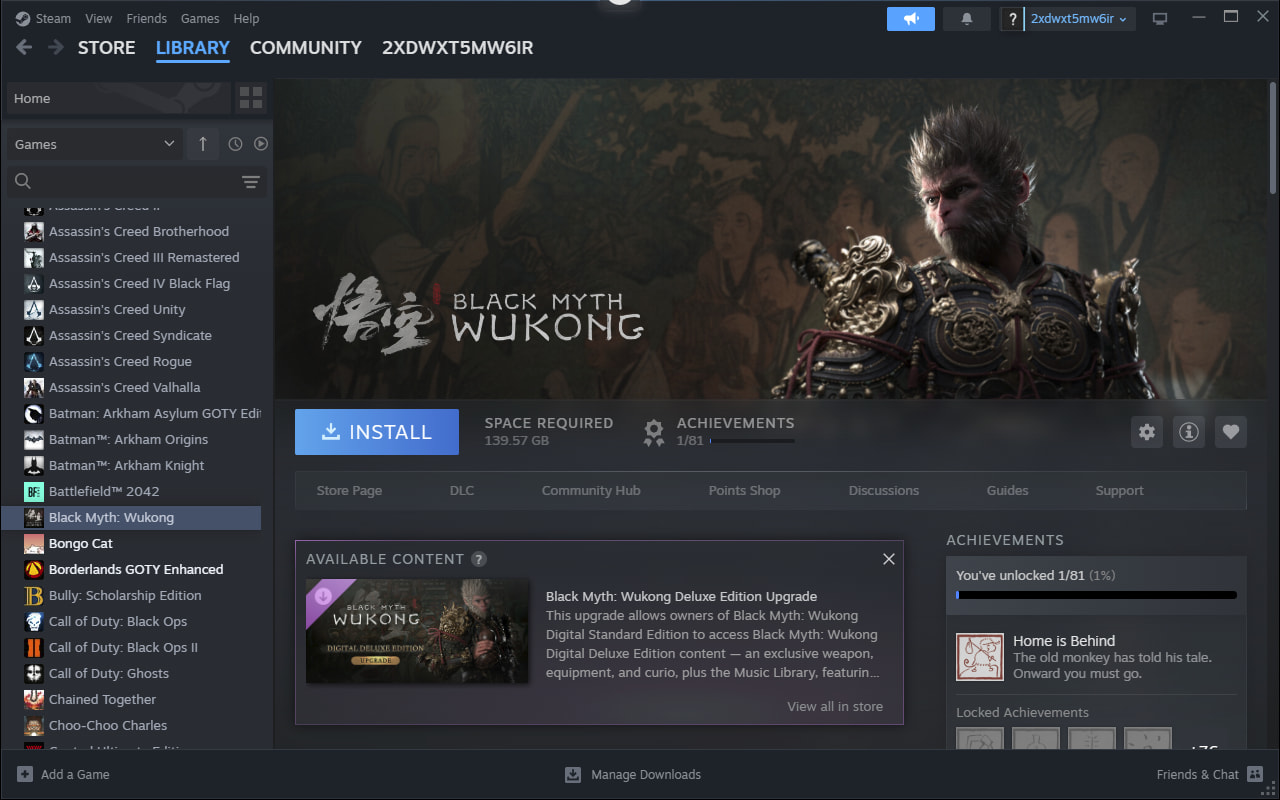
Task: Go to the STORE tab
Action: [107, 47]
